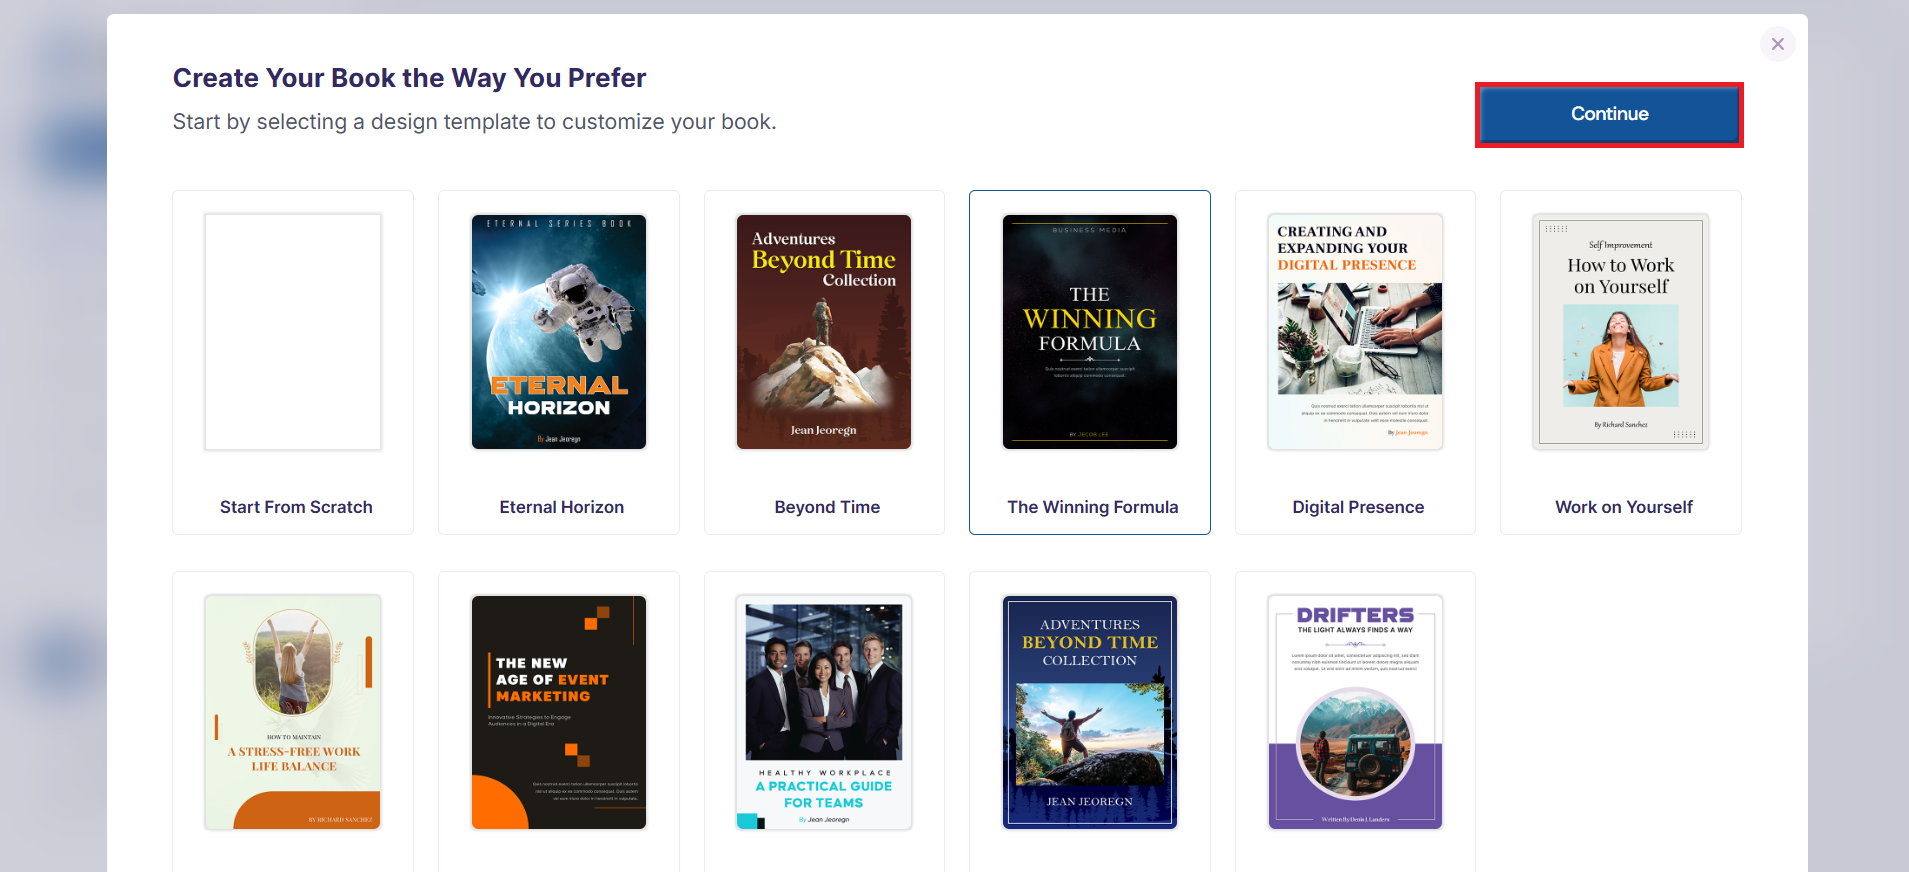The image size is (1909, 872).
Task: Click the Beyond Time label
Action: pyautogui.click(x=827, y=507)
